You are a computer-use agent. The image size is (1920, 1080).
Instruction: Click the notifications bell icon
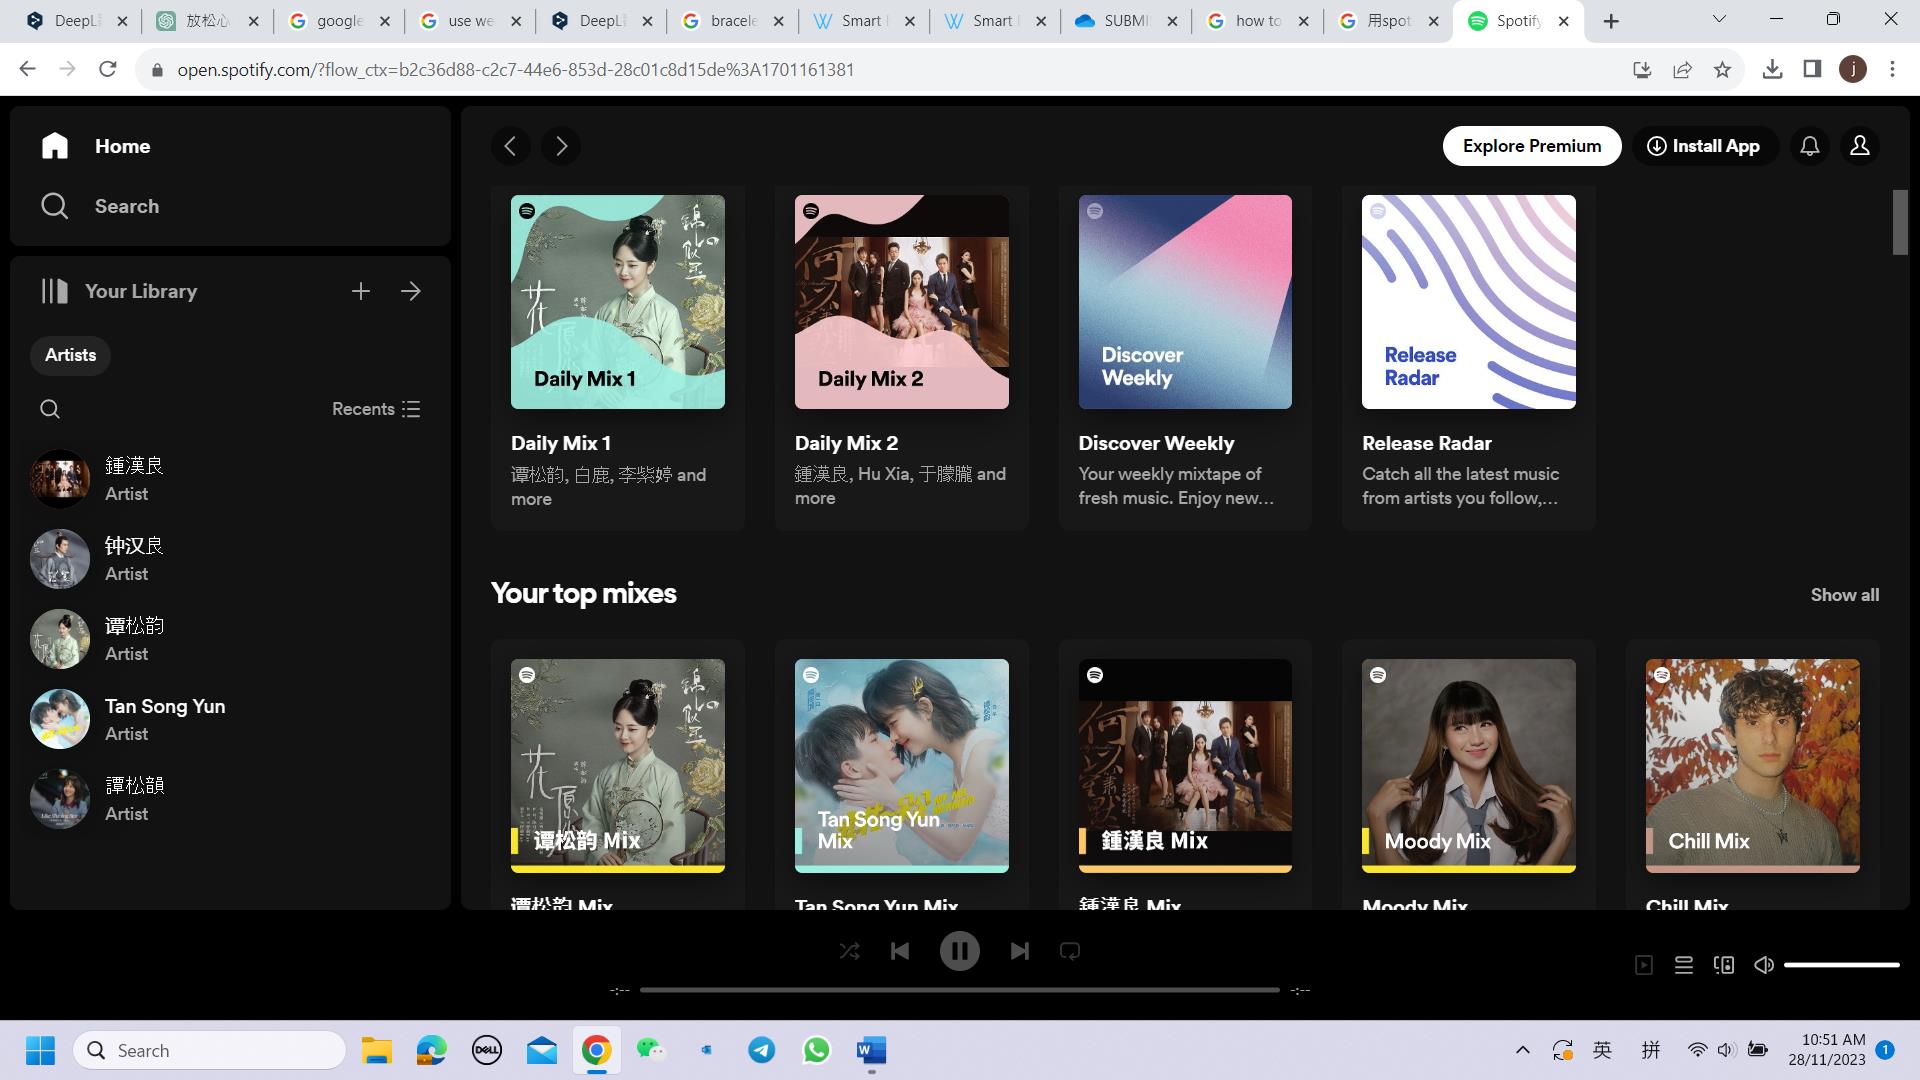point(1809,146)
